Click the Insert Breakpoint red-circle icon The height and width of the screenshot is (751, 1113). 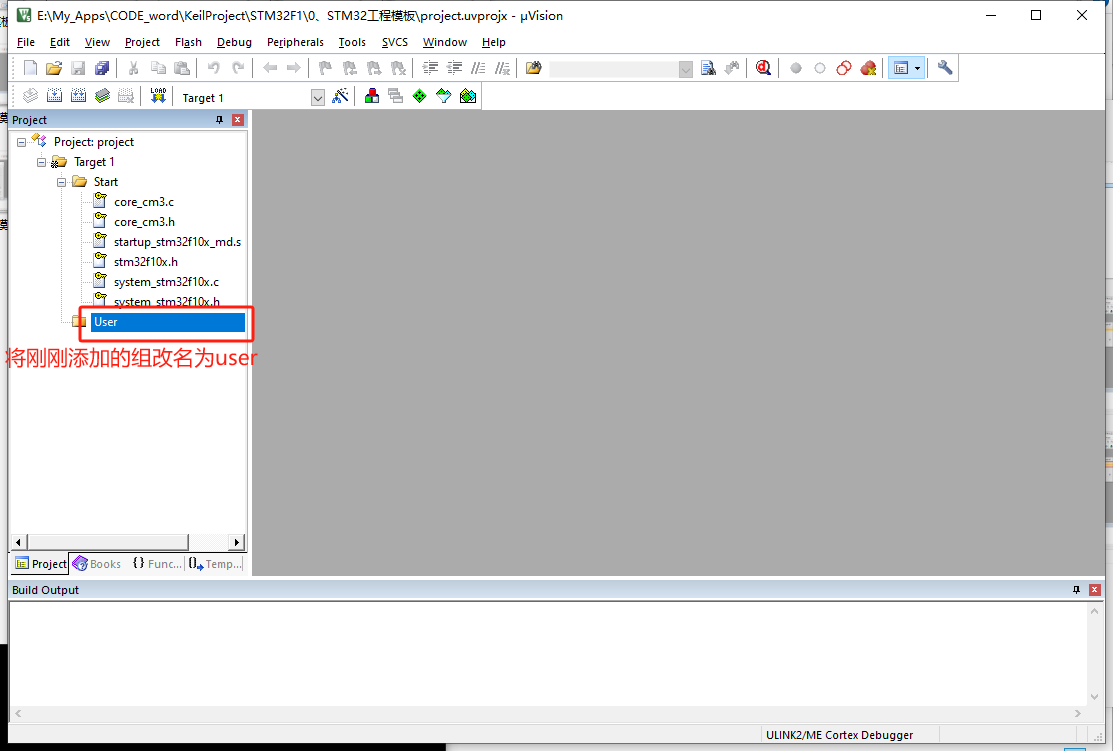pos(796,68)
